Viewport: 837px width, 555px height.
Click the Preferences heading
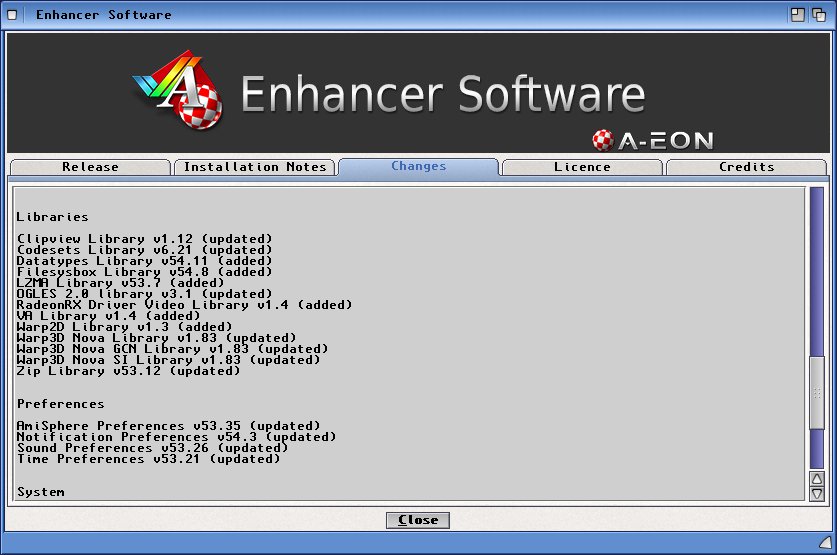coord(60,404)
